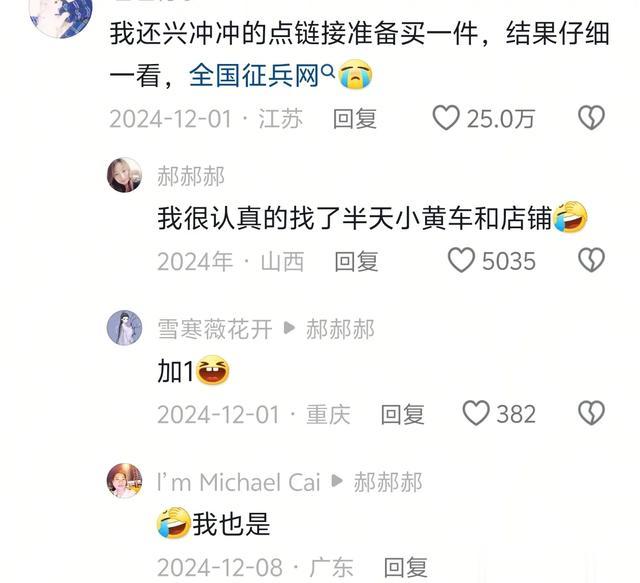Image resolution: width=640 pixels, height=583 pixels.
Task: Tap broken heart on the 重庆 comment
Action: point(591,414)
